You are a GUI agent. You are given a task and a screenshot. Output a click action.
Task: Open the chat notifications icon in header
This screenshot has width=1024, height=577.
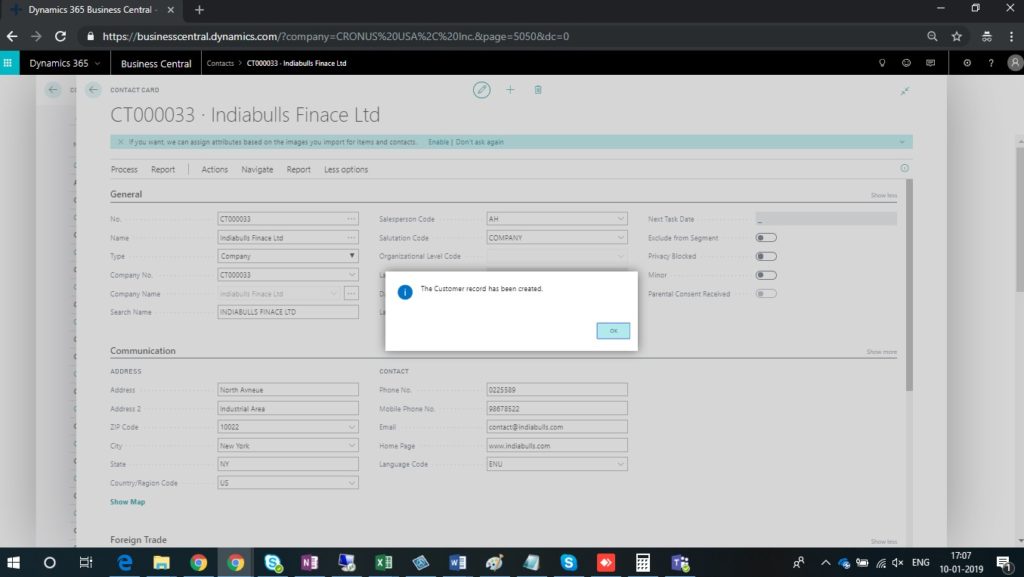coord(931,63)
